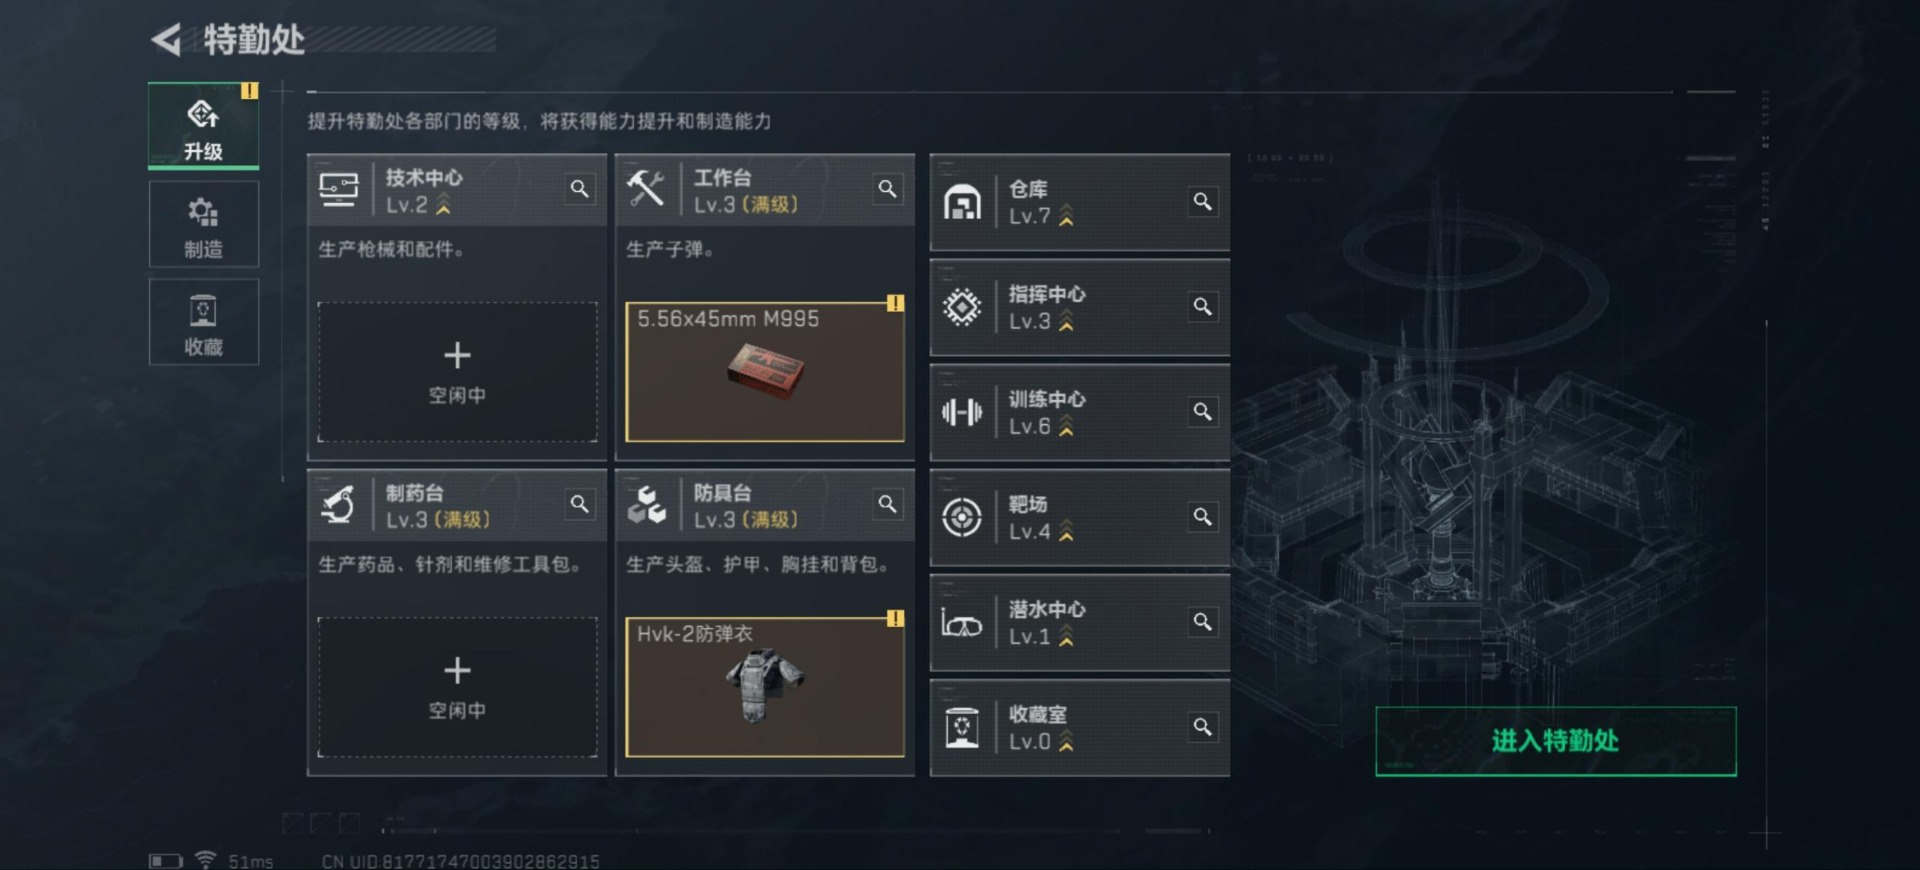Switch to the 制造 tab
The height and width of the screenshot is (870, 1920).
[x=204, y=224]
